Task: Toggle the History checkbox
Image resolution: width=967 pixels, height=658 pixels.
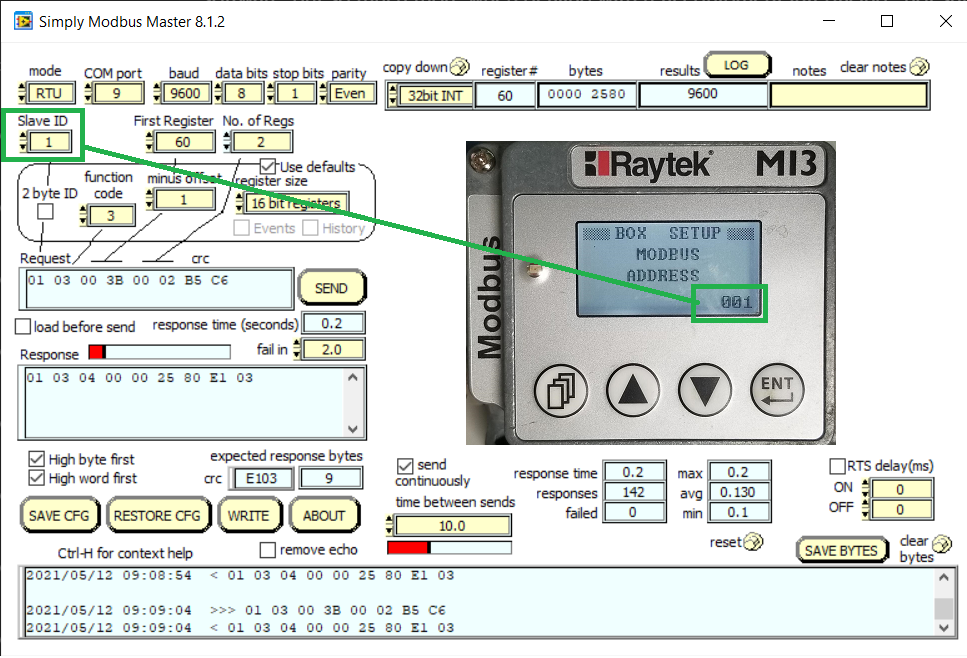Action: (310, 228)
